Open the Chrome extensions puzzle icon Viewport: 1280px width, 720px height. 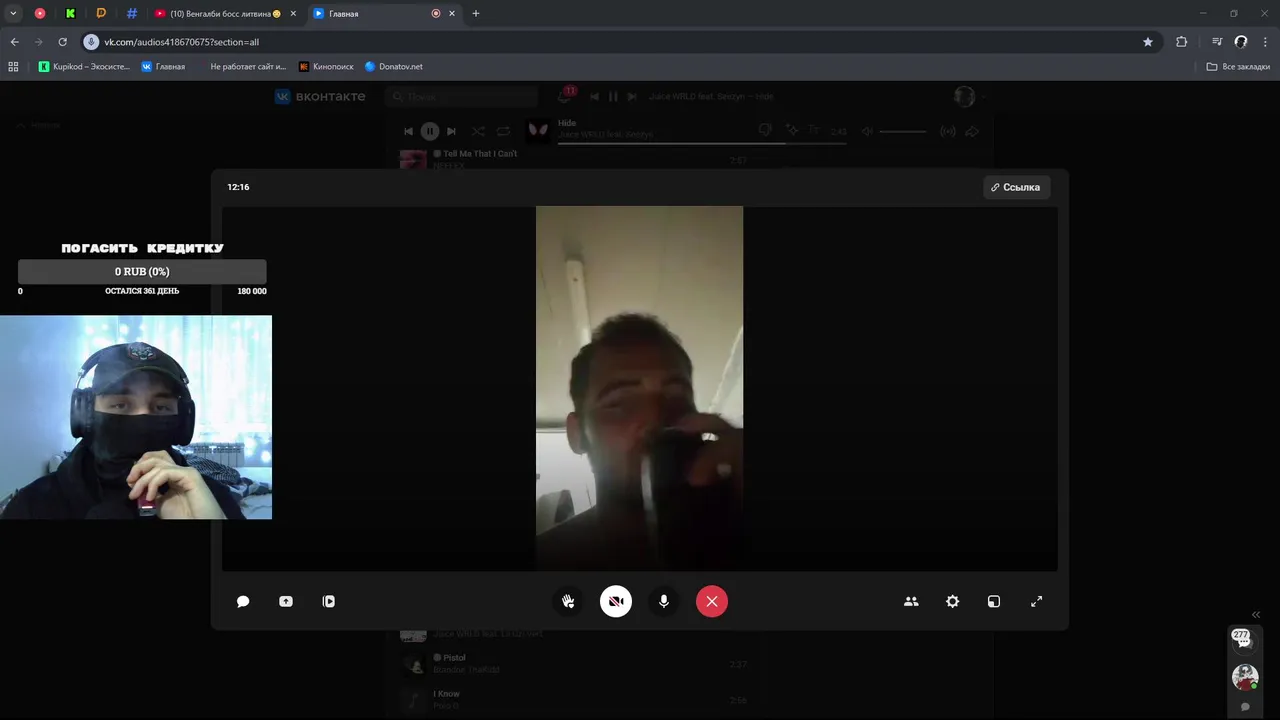tap(1182, 42)
